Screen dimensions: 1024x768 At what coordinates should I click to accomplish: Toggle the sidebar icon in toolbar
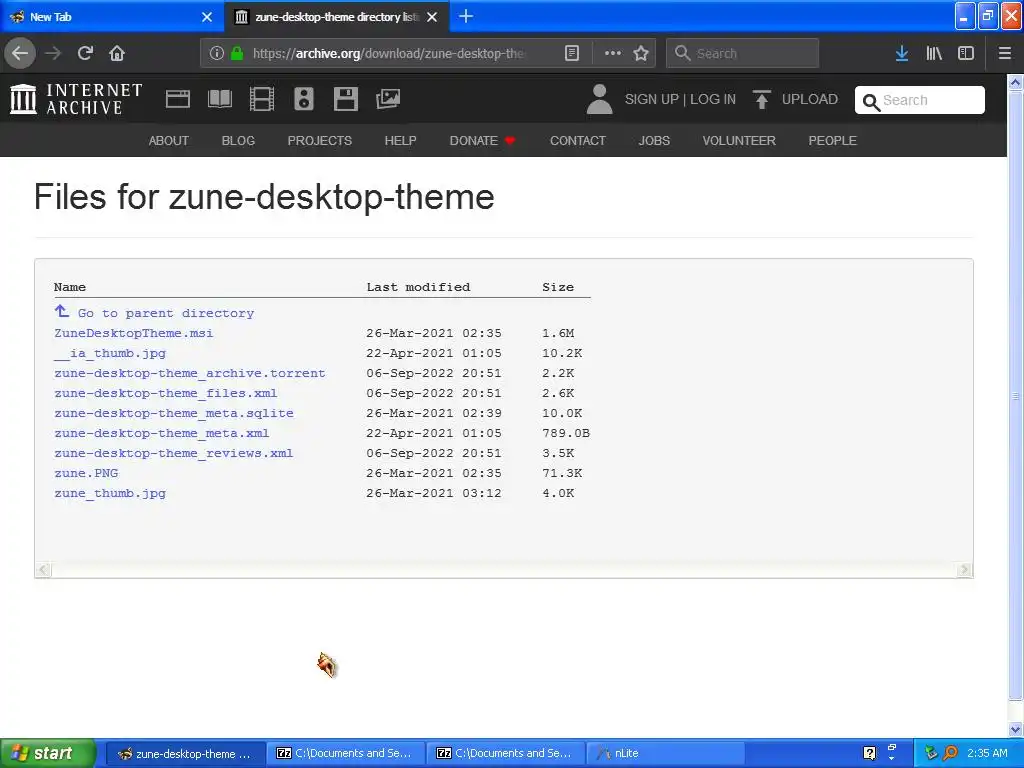point(966,53)
